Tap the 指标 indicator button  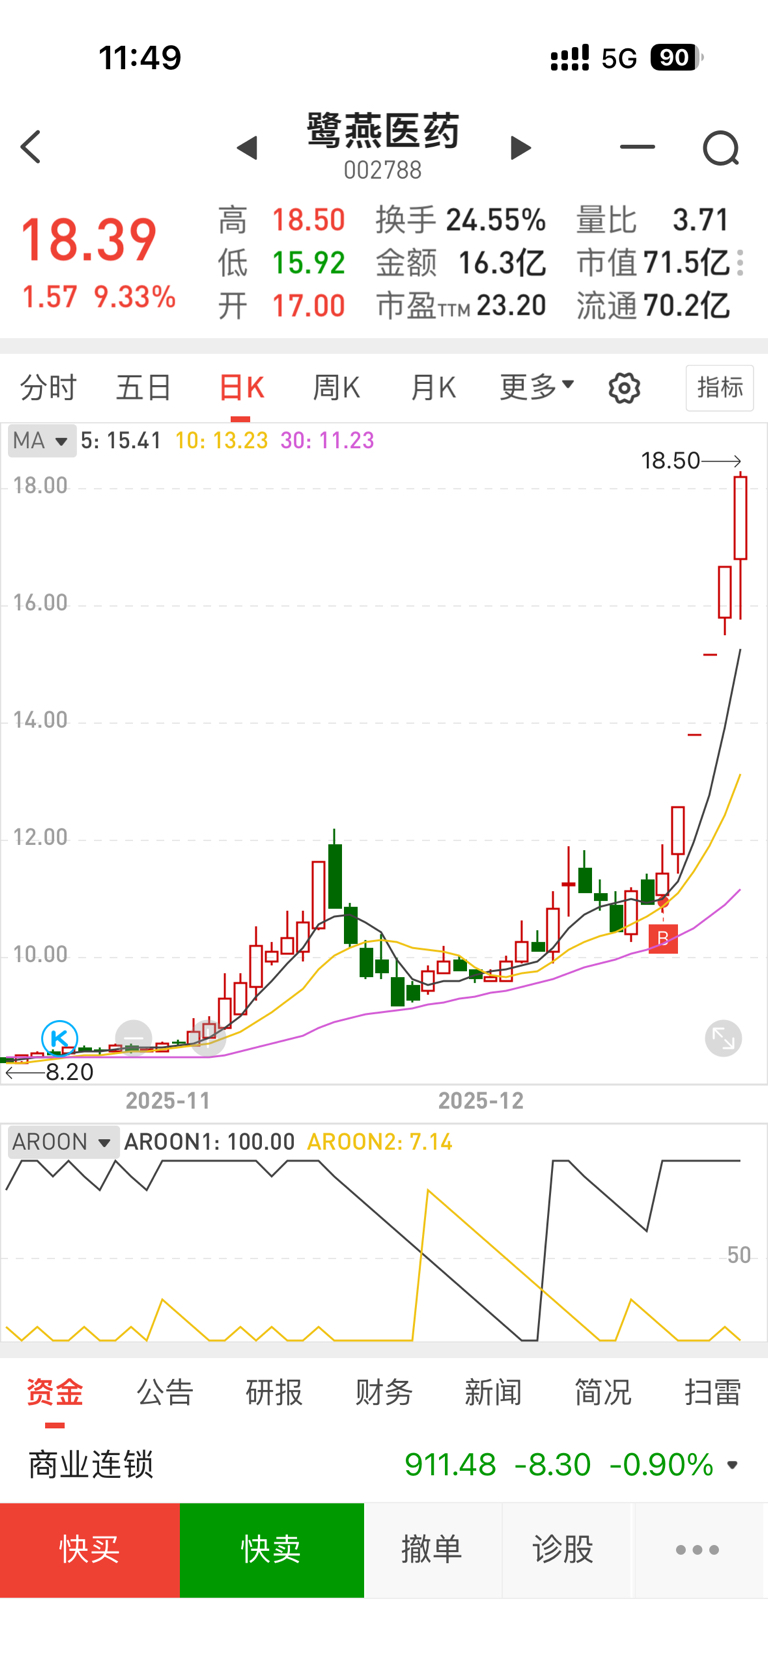pos(720,387)
